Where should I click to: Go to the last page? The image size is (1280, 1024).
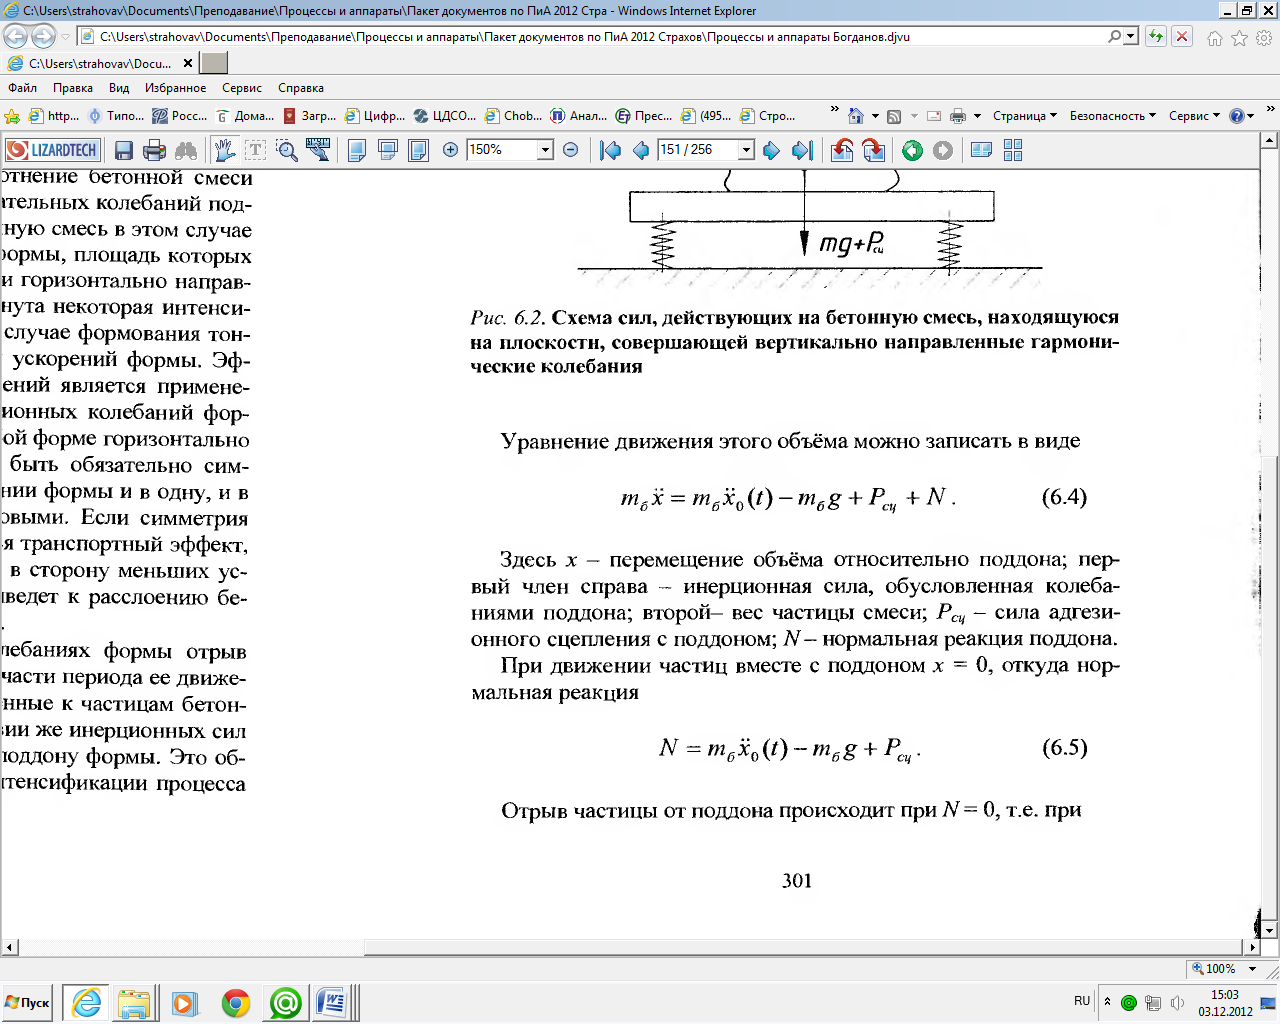pos(802,150)
